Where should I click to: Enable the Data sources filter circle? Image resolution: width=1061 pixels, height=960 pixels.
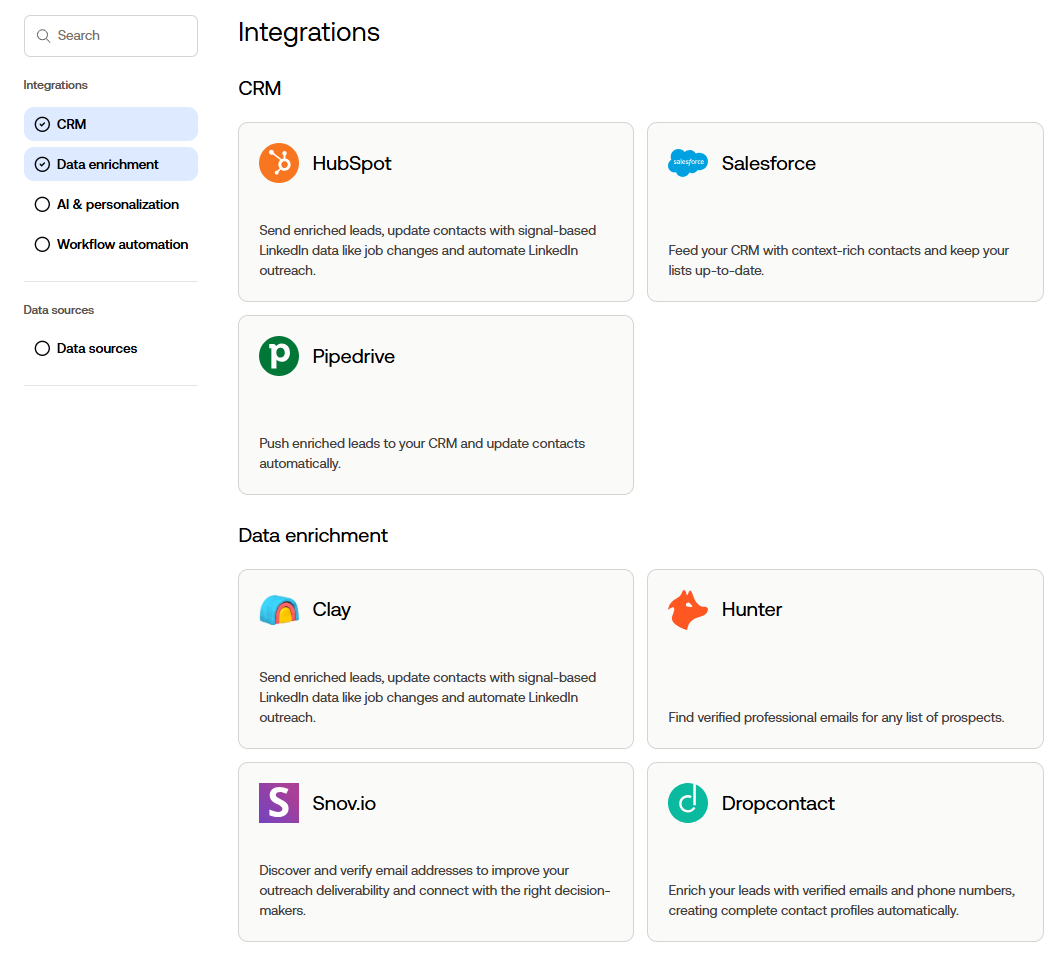click(42, 348)
